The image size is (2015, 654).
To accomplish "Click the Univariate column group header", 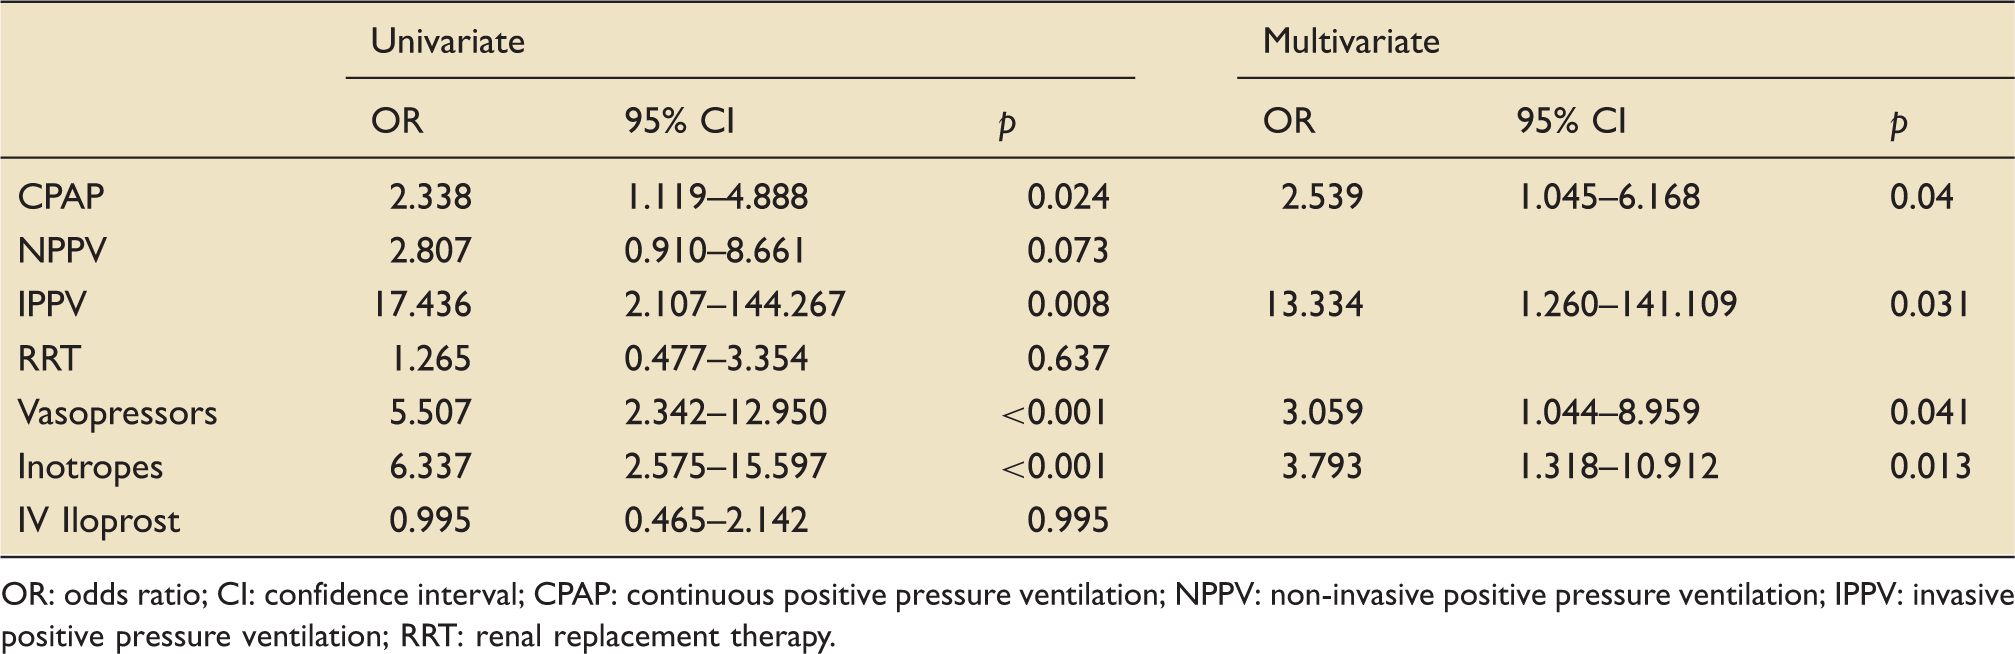I will pyautogui.click(x=447, y=41).
